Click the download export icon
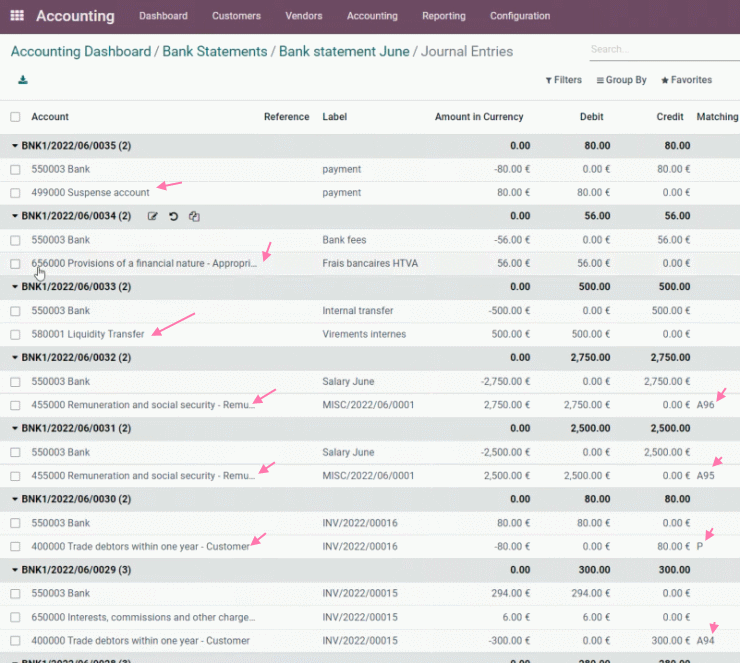740x663 pixels. tap(23, 80)
